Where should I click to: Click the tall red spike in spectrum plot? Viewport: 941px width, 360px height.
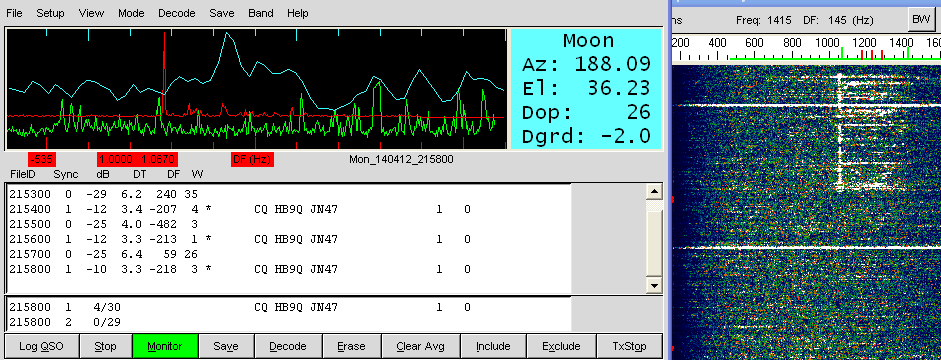pyautogui.click(x=164, y=72)
